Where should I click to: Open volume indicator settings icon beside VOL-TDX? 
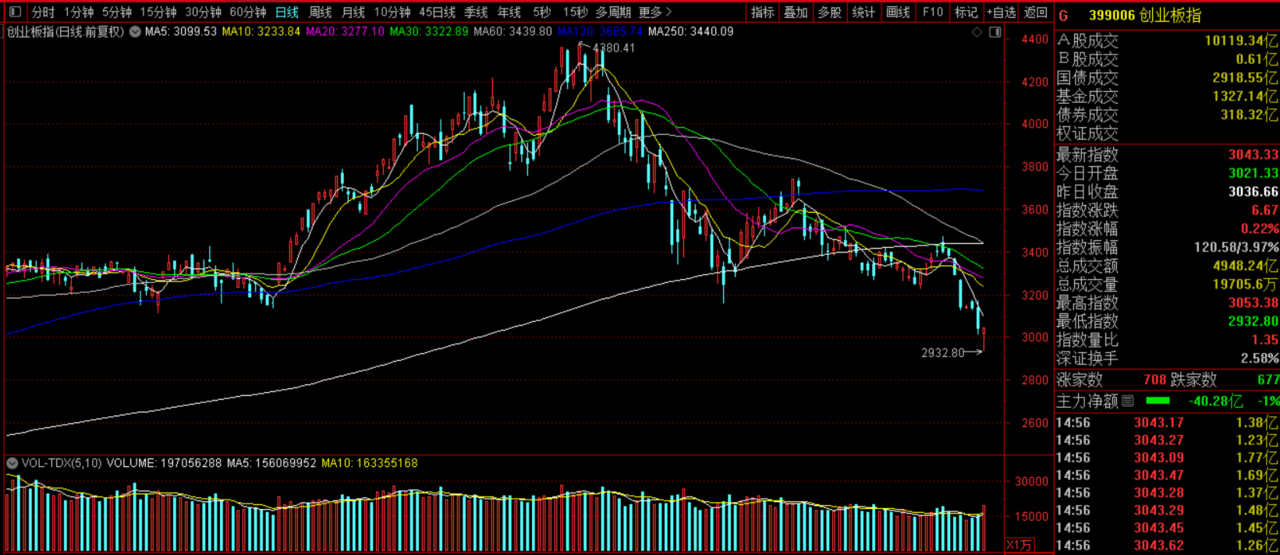pyautogui.click(x=10, y=463)
